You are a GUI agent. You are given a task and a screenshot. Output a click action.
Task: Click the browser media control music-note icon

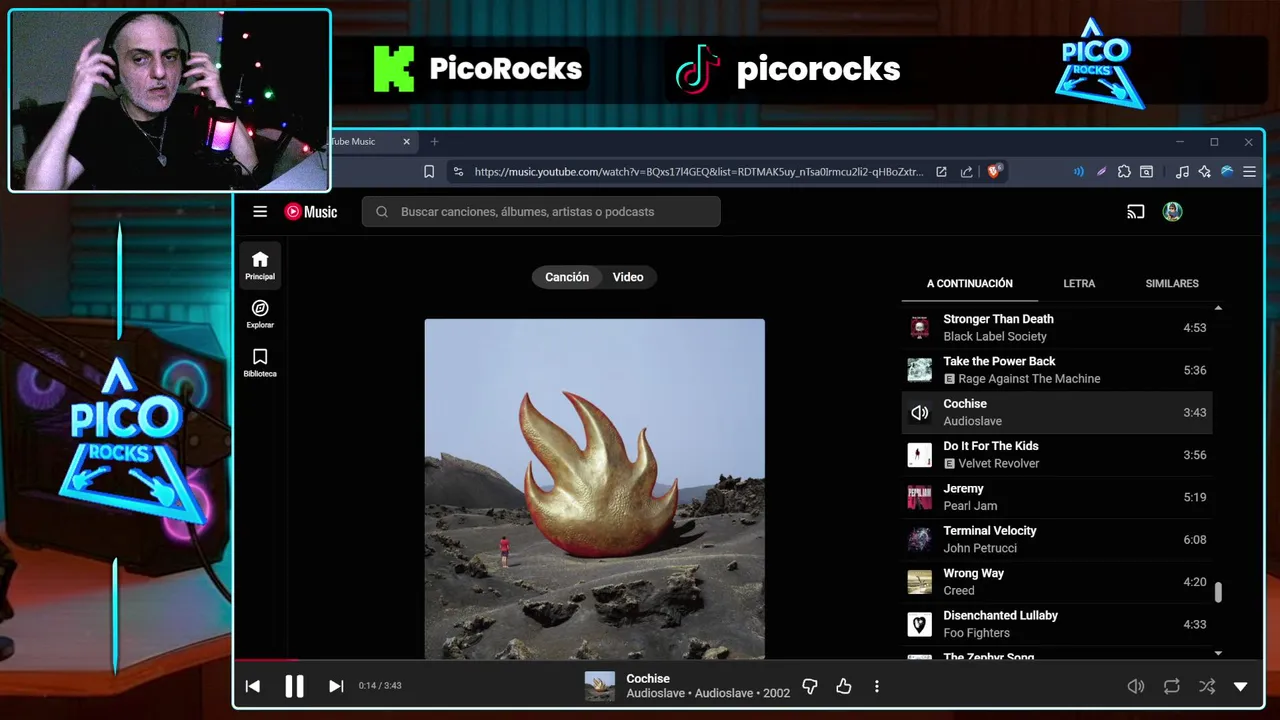(x=1182, y=172)
